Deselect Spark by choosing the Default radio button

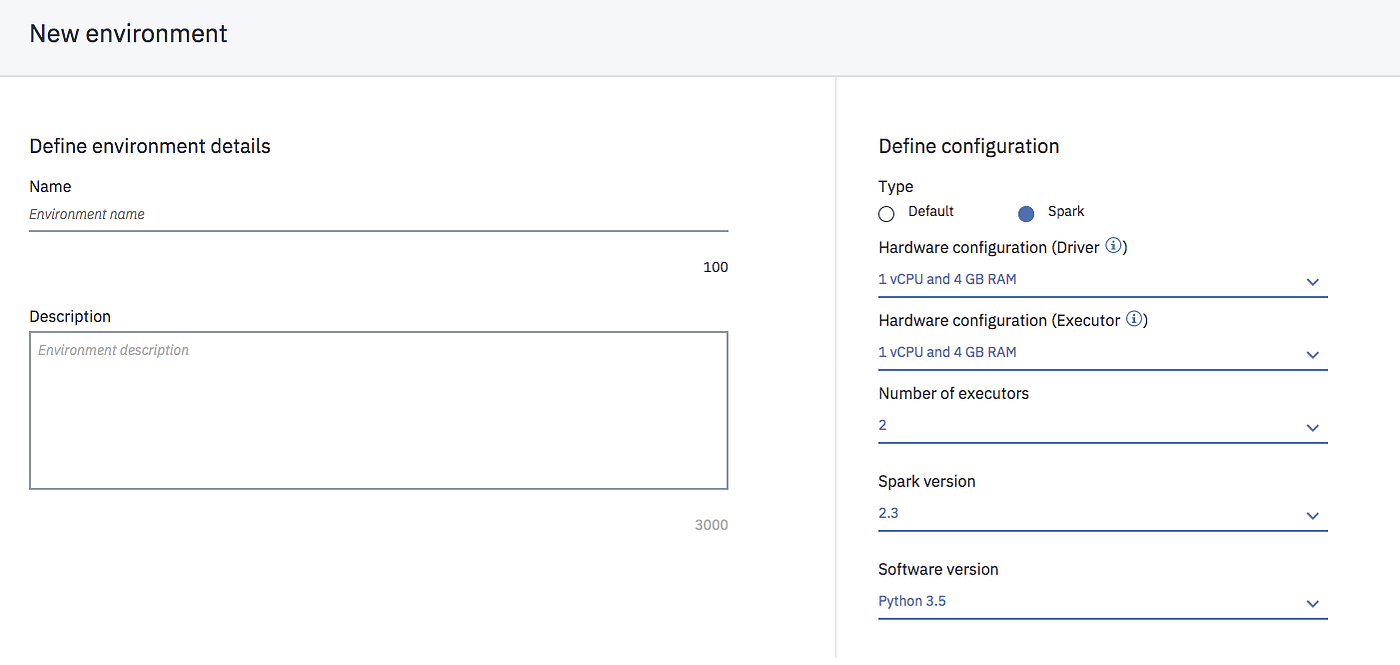point(886,213)
